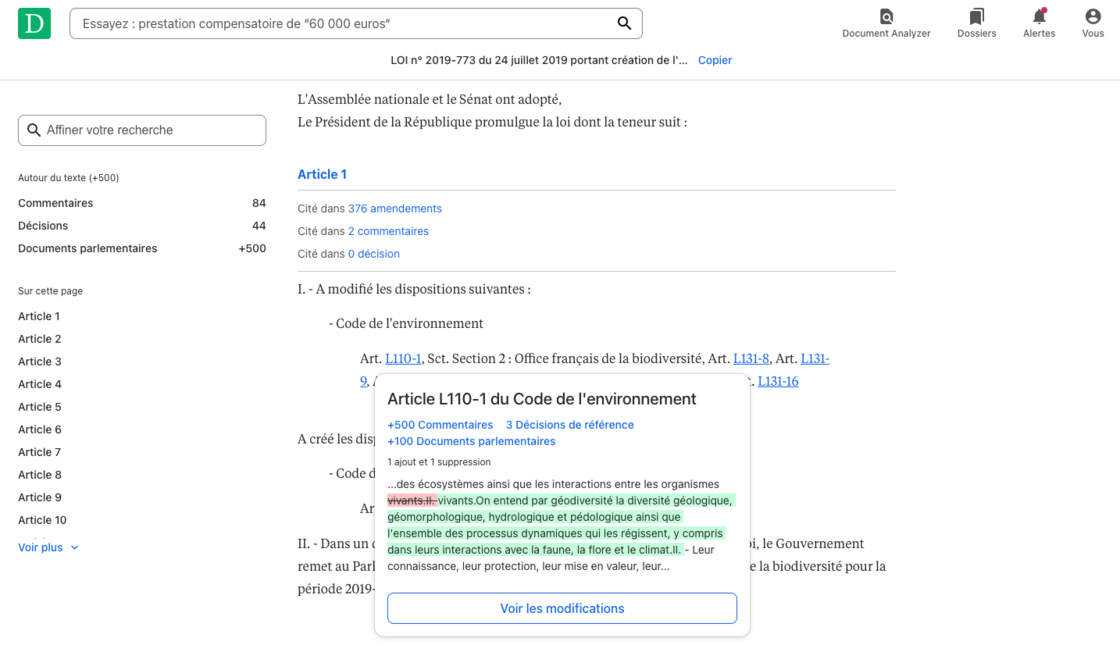
Task: Open 3 Décisions de référence in popup
Action: coord(569,425)
